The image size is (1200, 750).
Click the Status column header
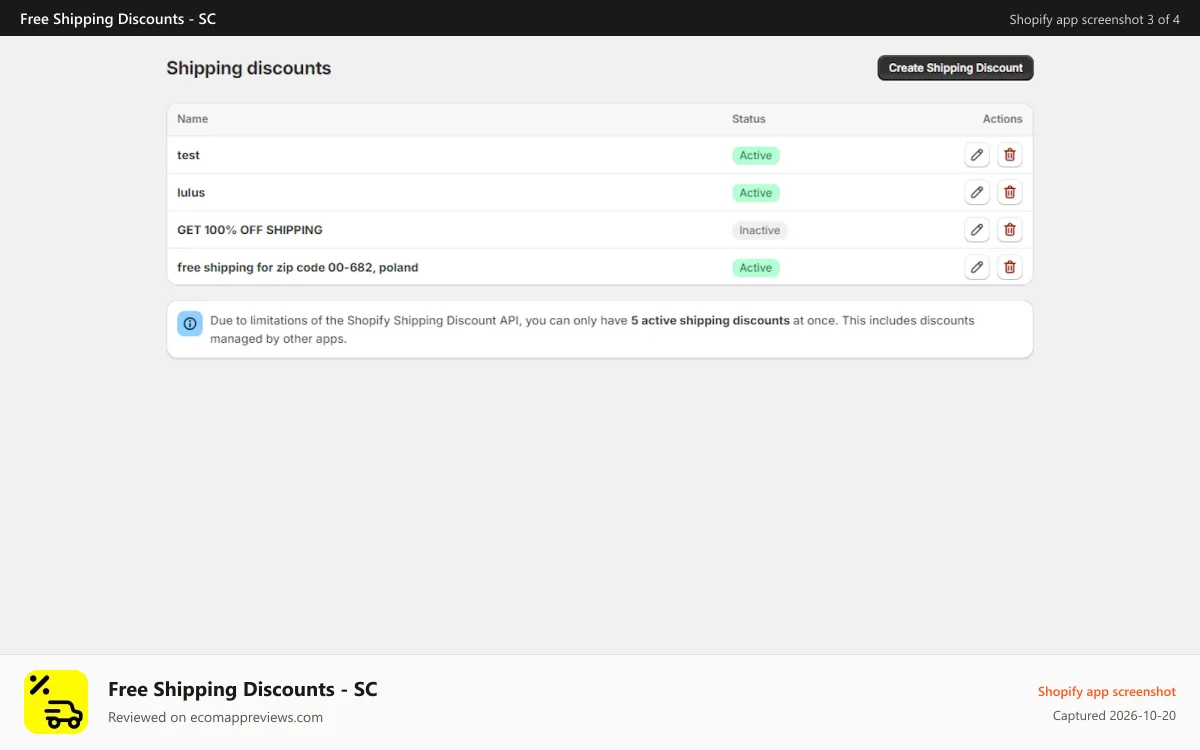[749, 119]
